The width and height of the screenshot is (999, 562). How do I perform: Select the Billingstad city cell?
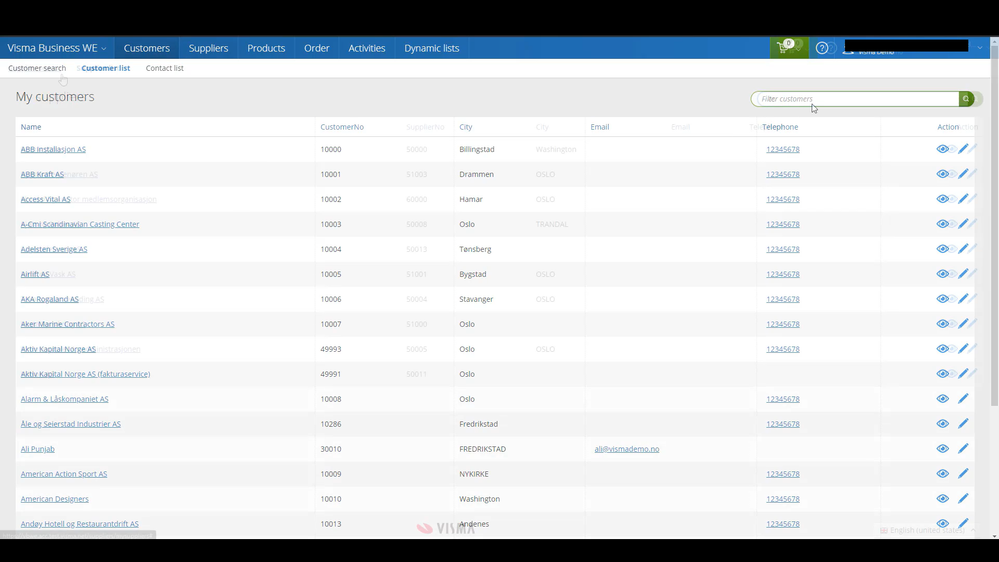coord(477,149)
